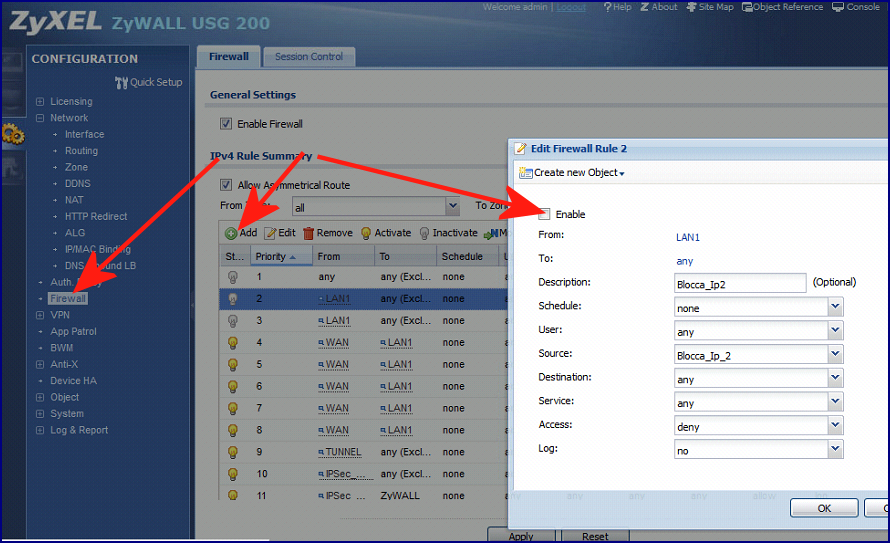The height and width of the screenshot is (543, 890).
Task: Expand the VPN tree node
Action: (40, 315)
